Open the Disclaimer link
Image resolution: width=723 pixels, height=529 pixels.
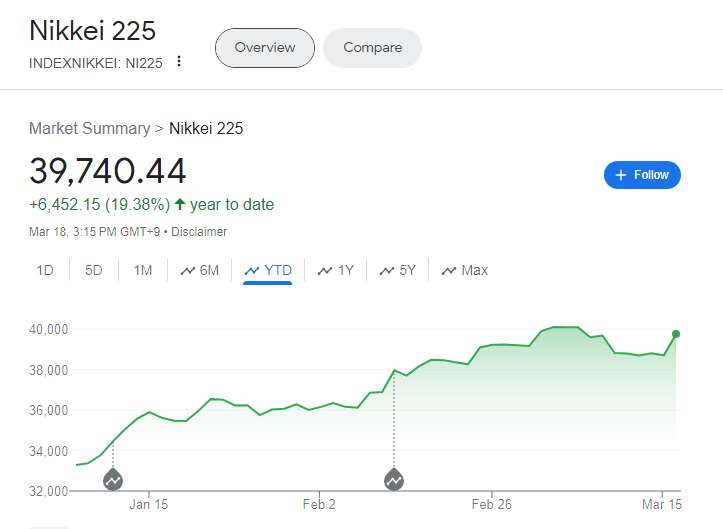point(199,231)
